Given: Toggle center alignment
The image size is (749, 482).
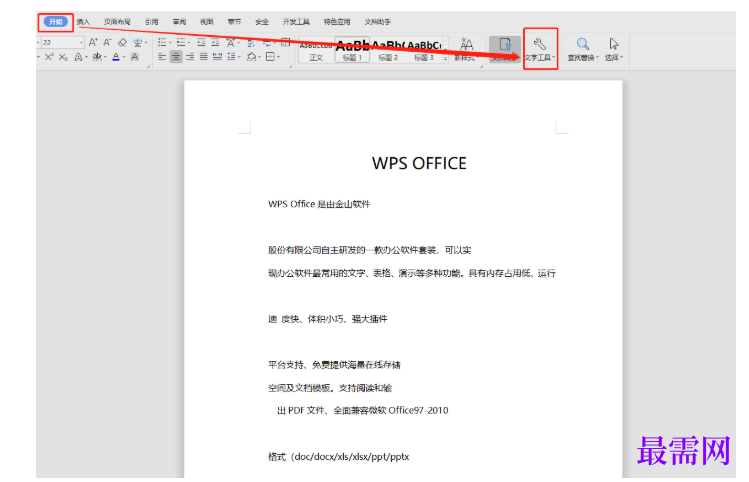Looking at the screenshot, I should coord(176,57).
